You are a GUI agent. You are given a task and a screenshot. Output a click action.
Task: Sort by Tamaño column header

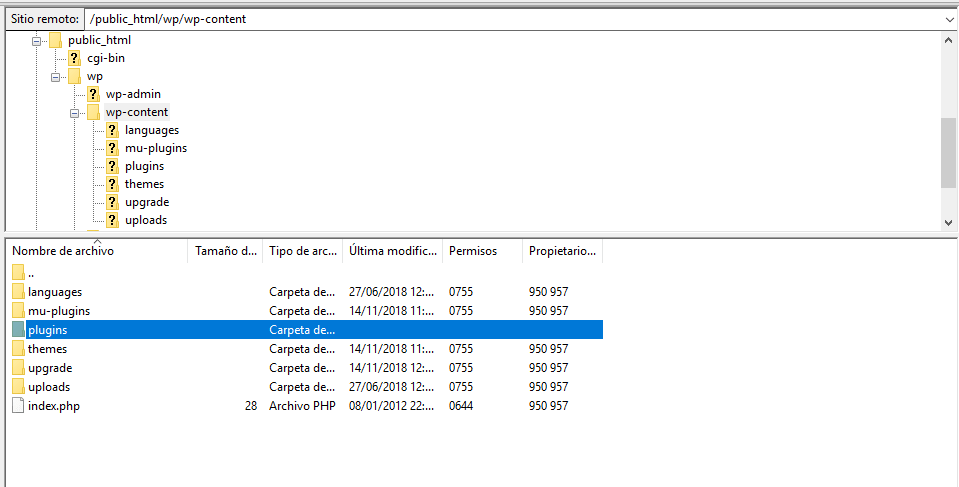point(225,251)
